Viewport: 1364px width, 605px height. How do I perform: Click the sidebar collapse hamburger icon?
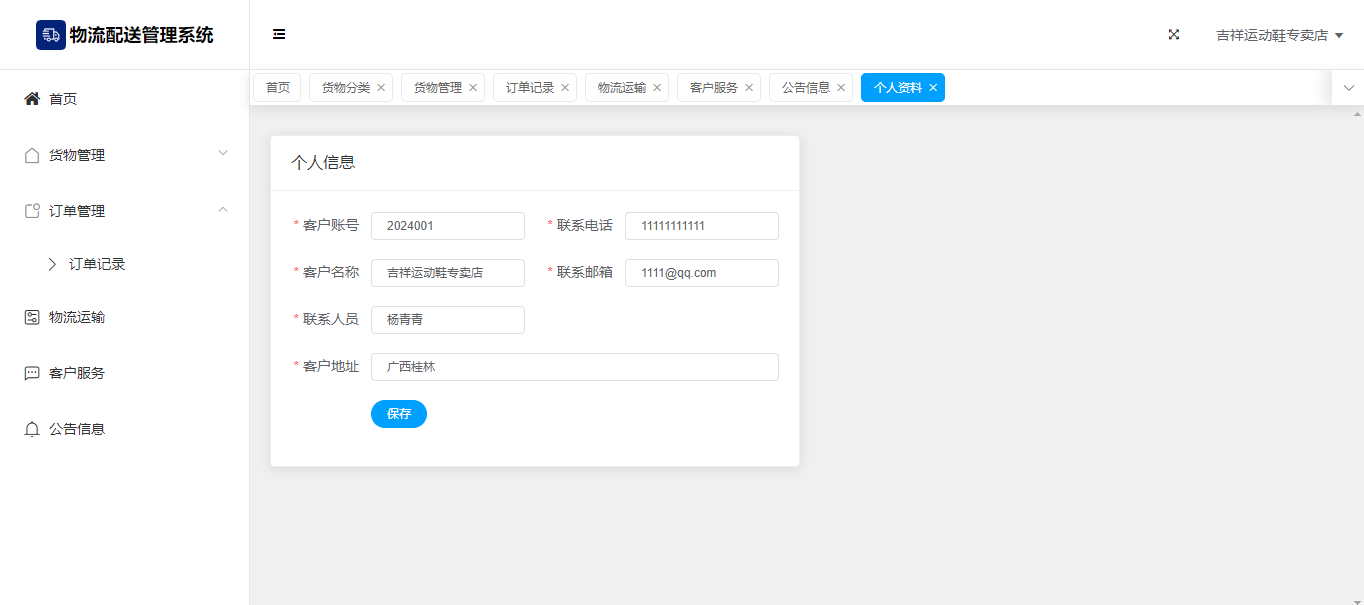tap(279, 34)
